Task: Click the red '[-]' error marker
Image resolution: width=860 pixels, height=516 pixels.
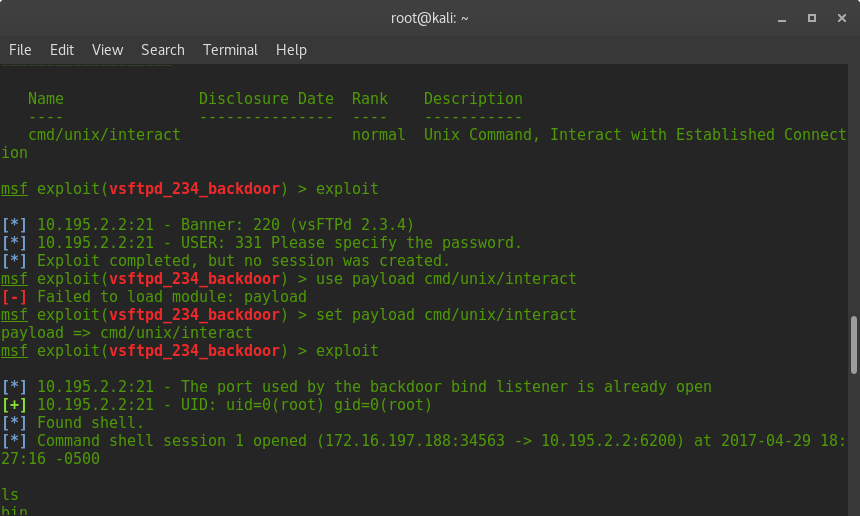Action: point(14,297)
